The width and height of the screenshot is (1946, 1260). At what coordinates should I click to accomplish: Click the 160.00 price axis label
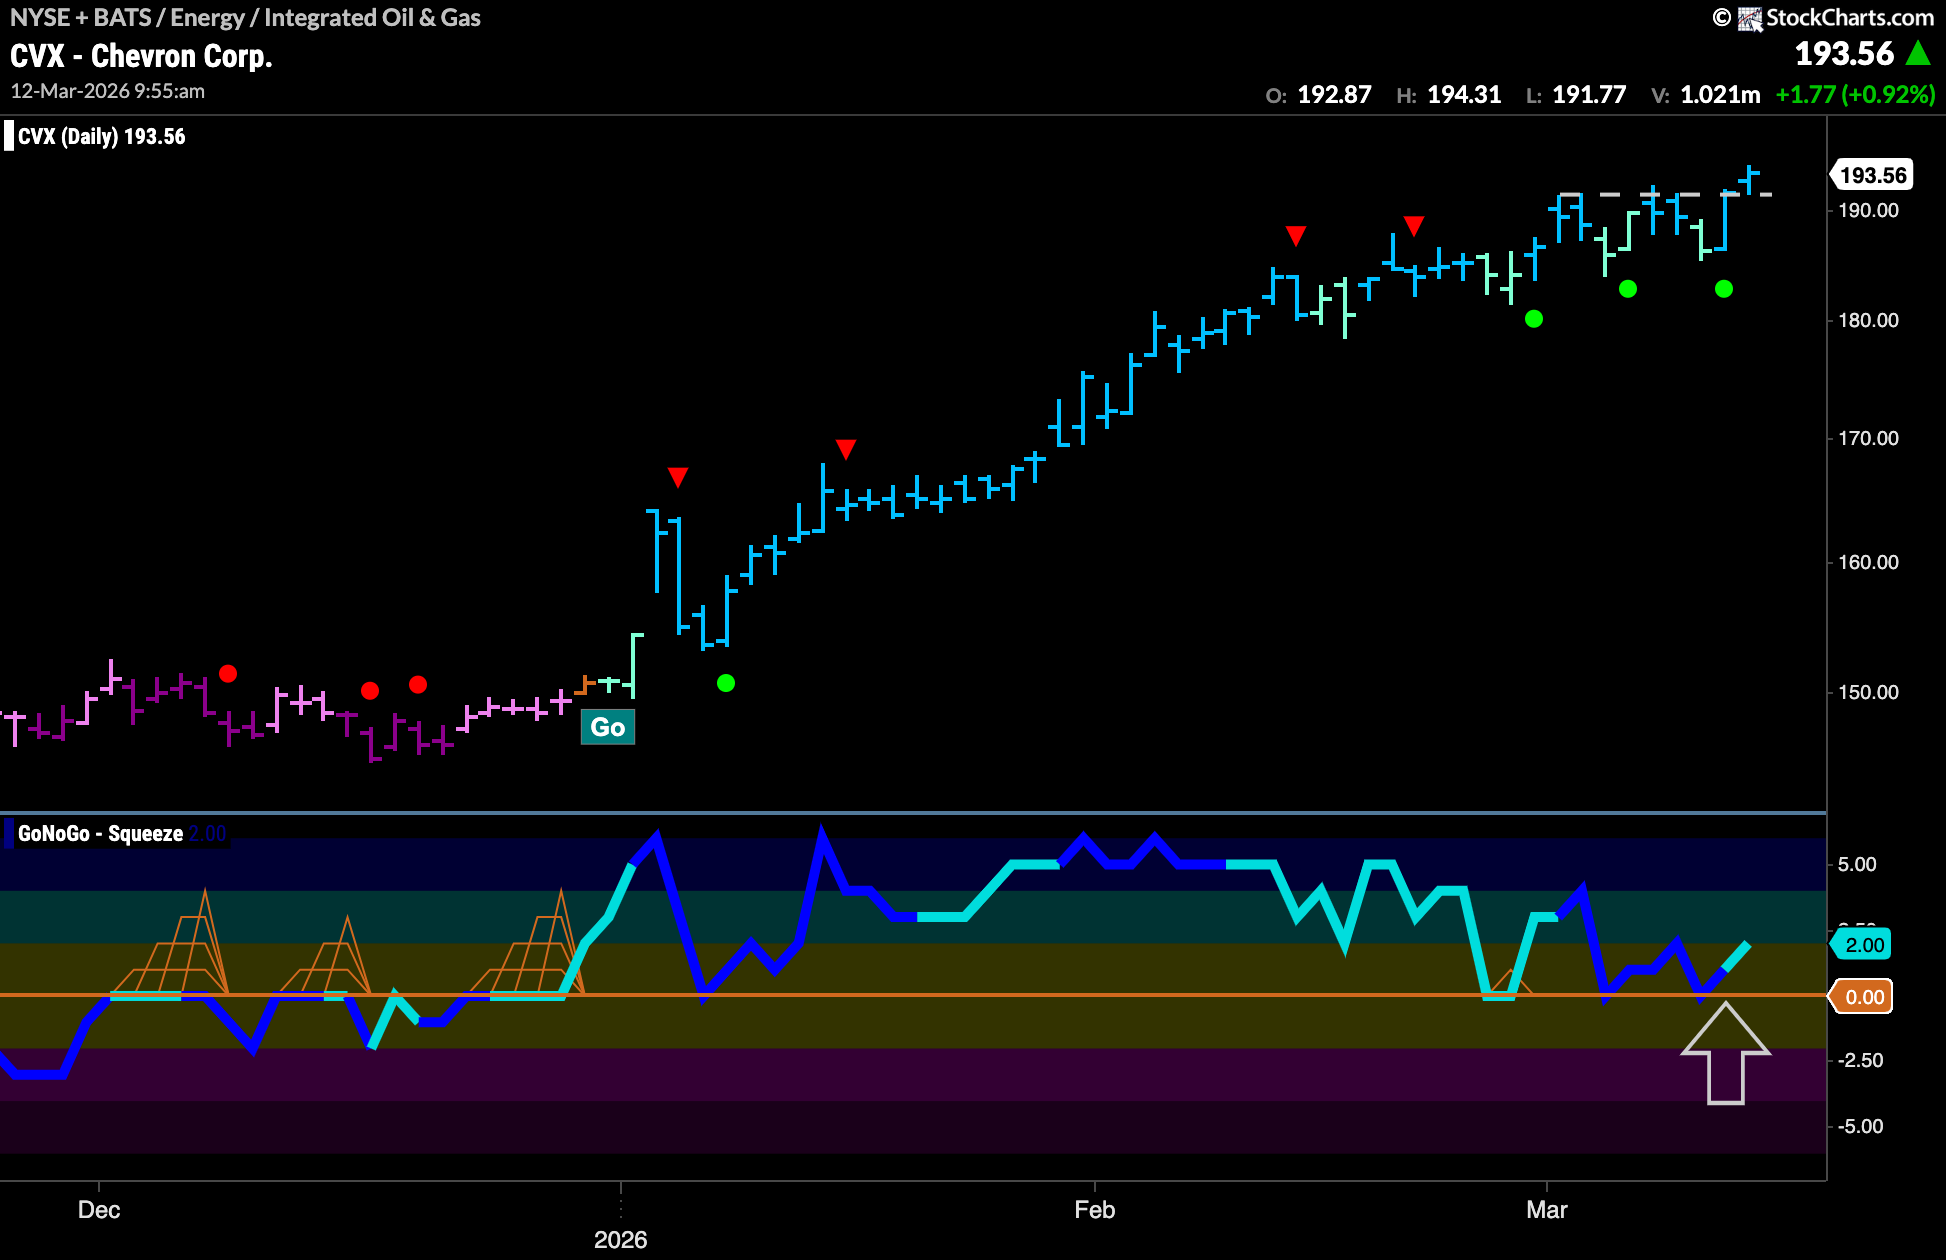[1868, 562]
